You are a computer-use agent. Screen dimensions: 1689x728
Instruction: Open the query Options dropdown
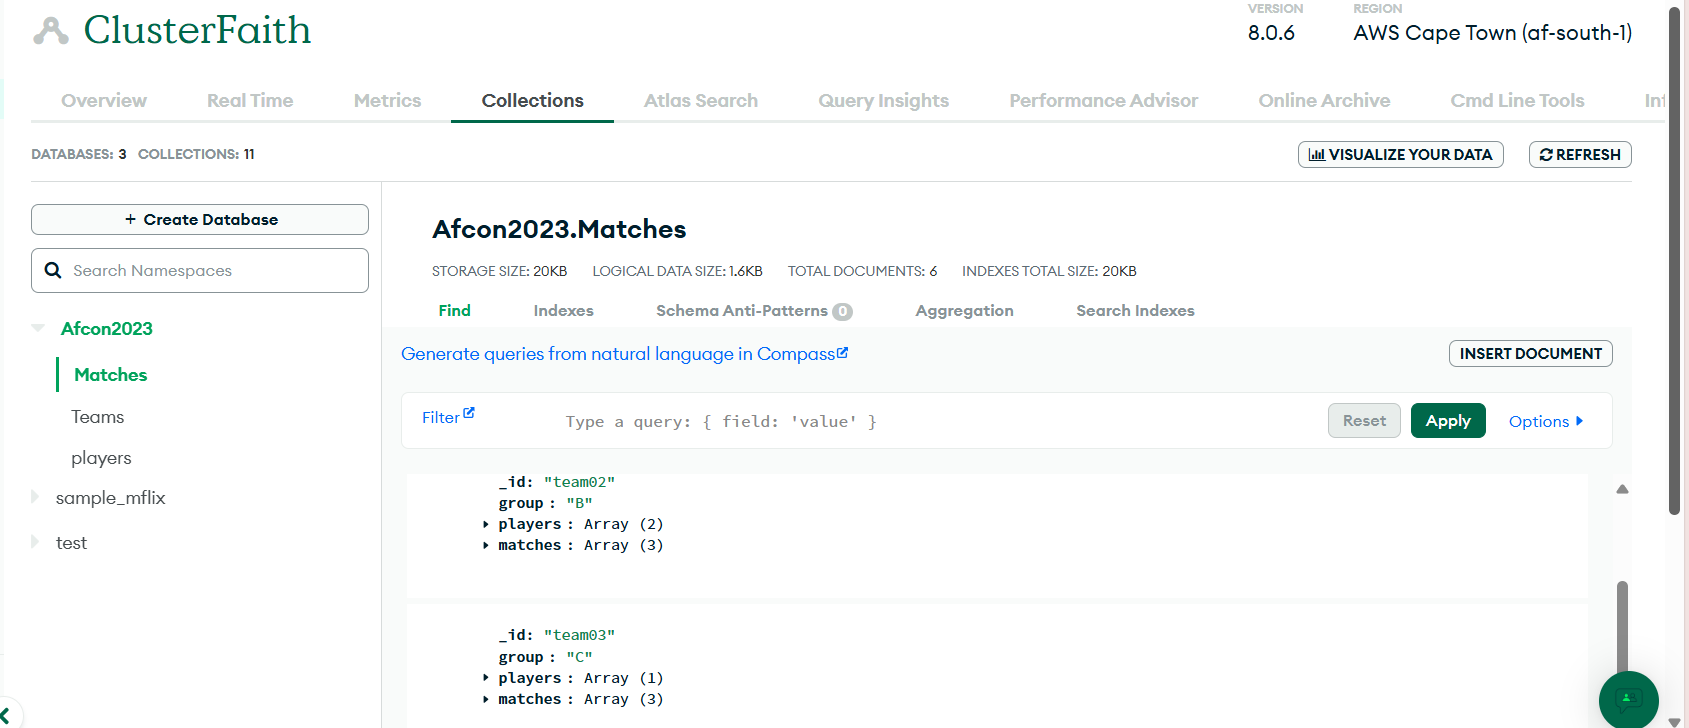(x=1545, y=421)
